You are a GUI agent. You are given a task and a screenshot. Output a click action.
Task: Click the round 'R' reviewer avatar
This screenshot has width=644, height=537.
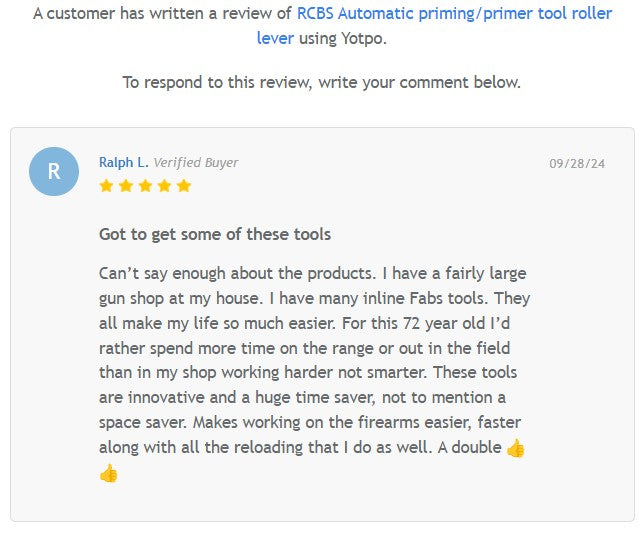coord(54,171)
